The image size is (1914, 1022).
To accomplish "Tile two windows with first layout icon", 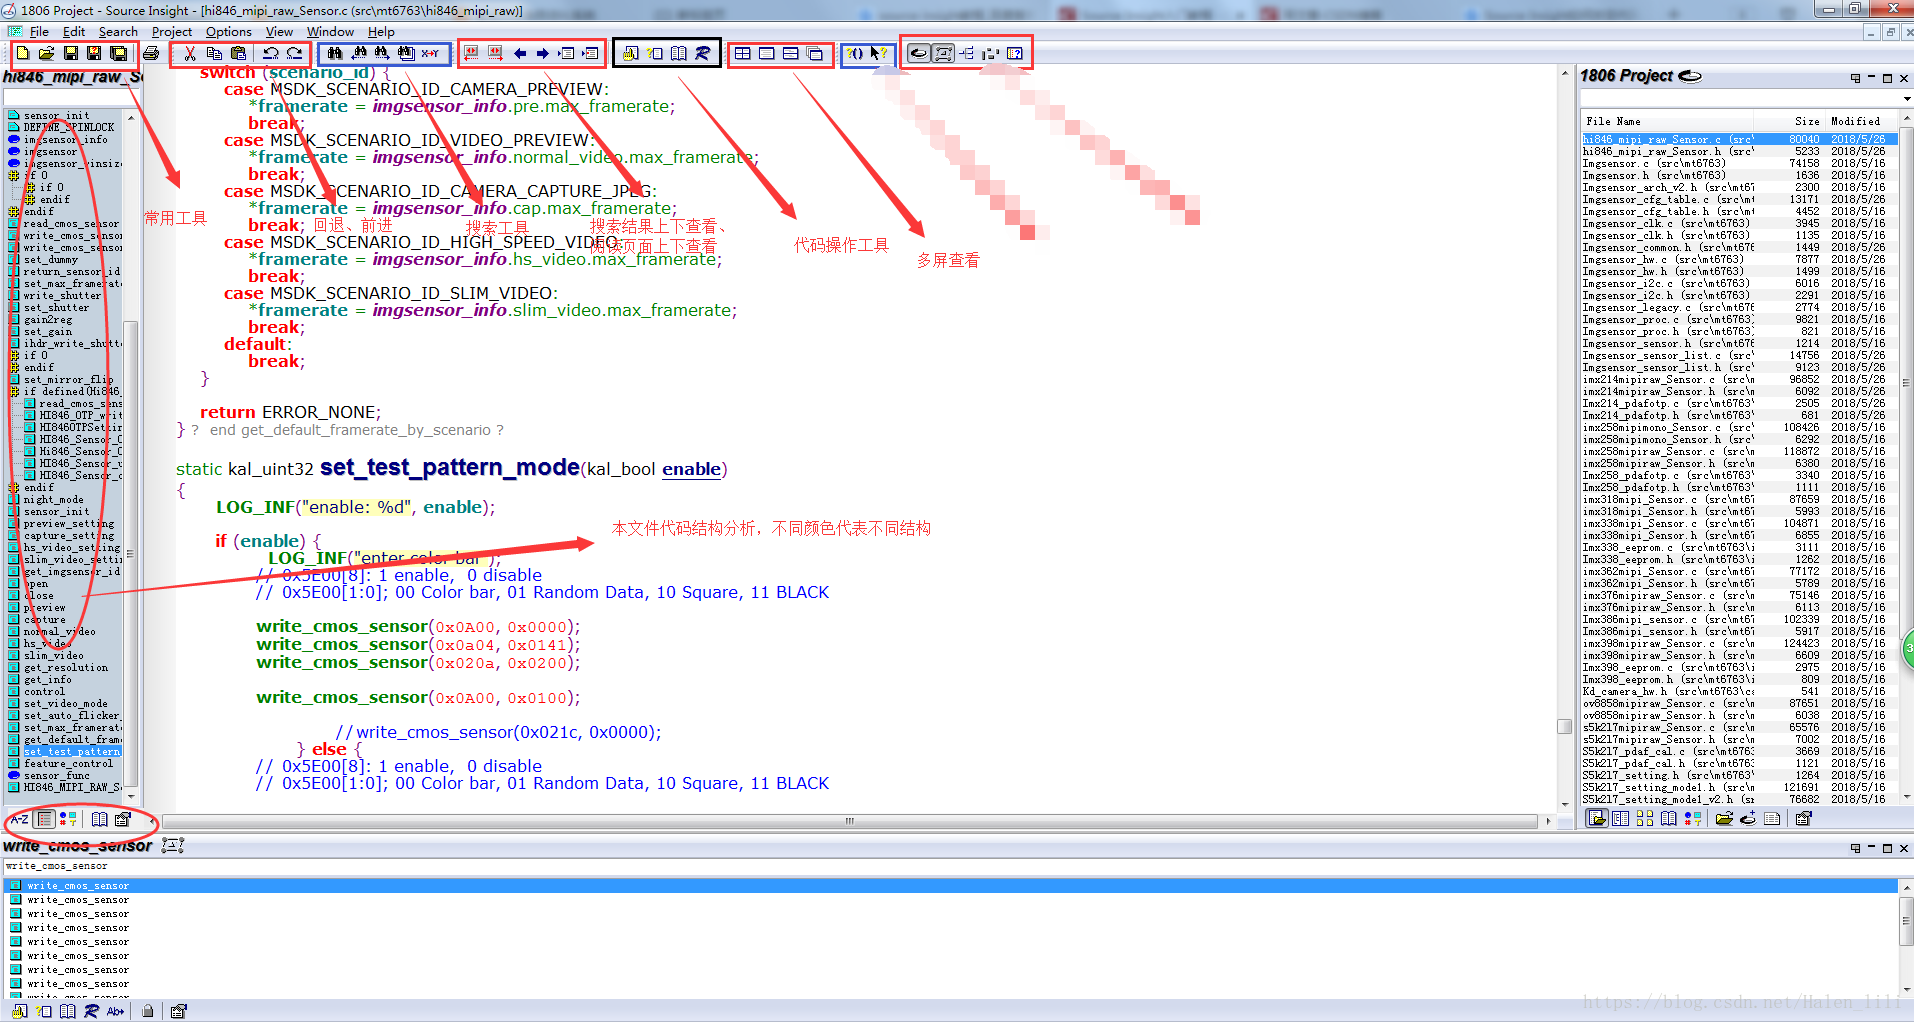I will coord(743,53).
